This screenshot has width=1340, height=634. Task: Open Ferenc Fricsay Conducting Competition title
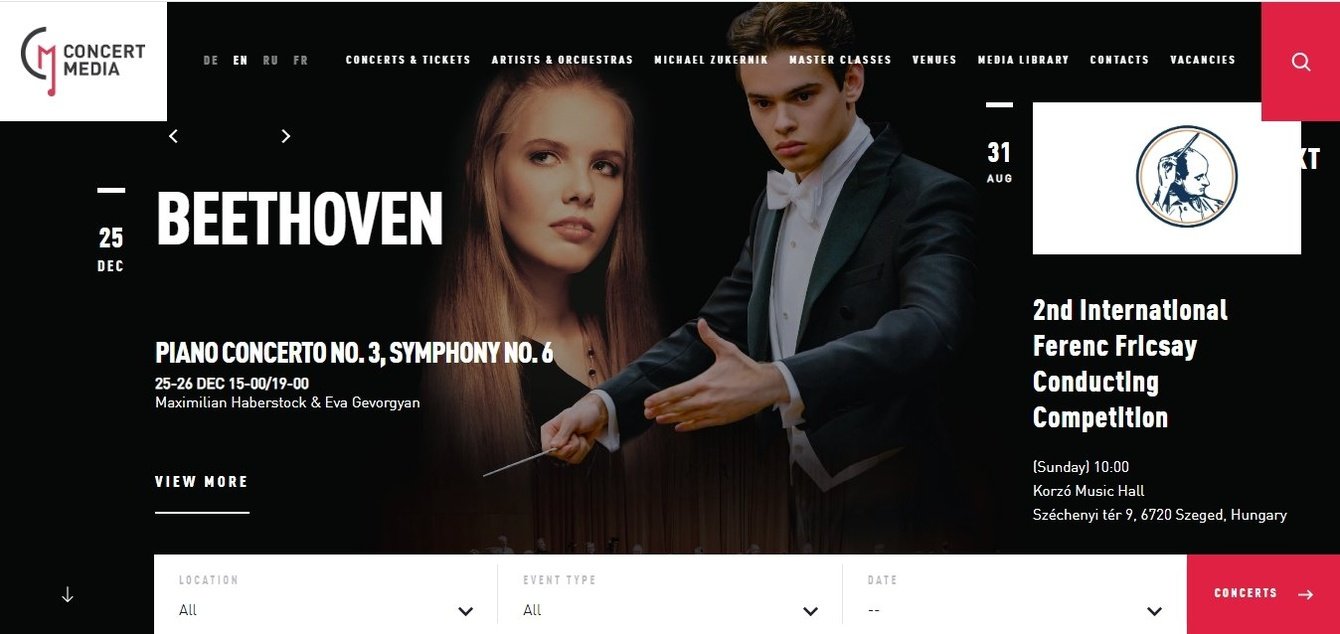[1130, 364]
